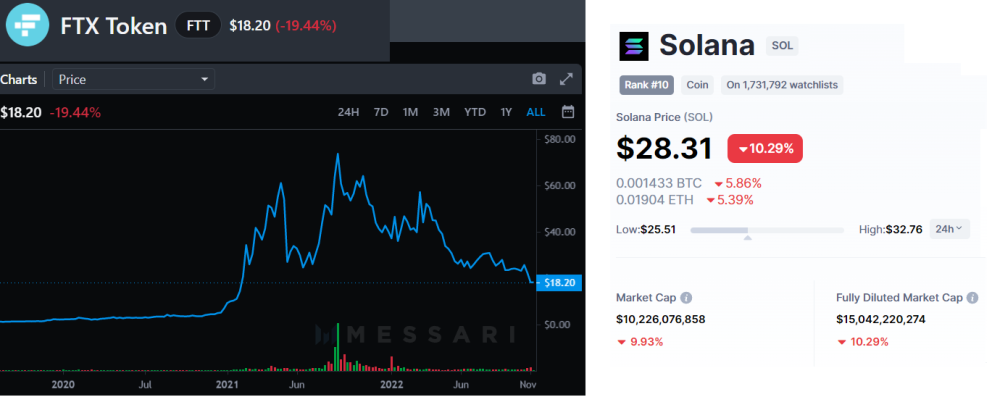Select the 1Y timeframe
Viewport: 992px width, 397px height.
[506, 113]
